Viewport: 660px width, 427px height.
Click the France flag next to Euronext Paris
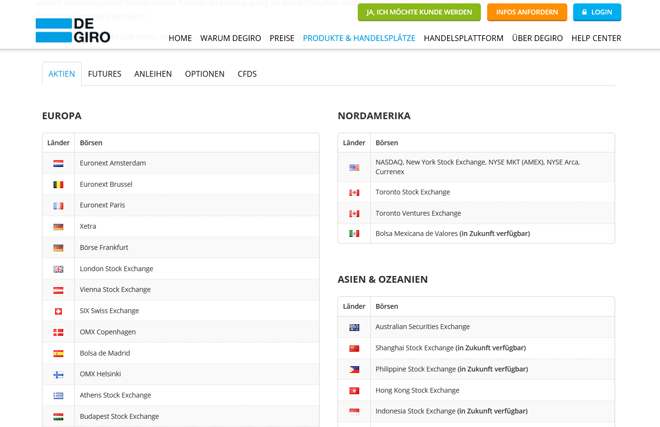coord(59,205)
